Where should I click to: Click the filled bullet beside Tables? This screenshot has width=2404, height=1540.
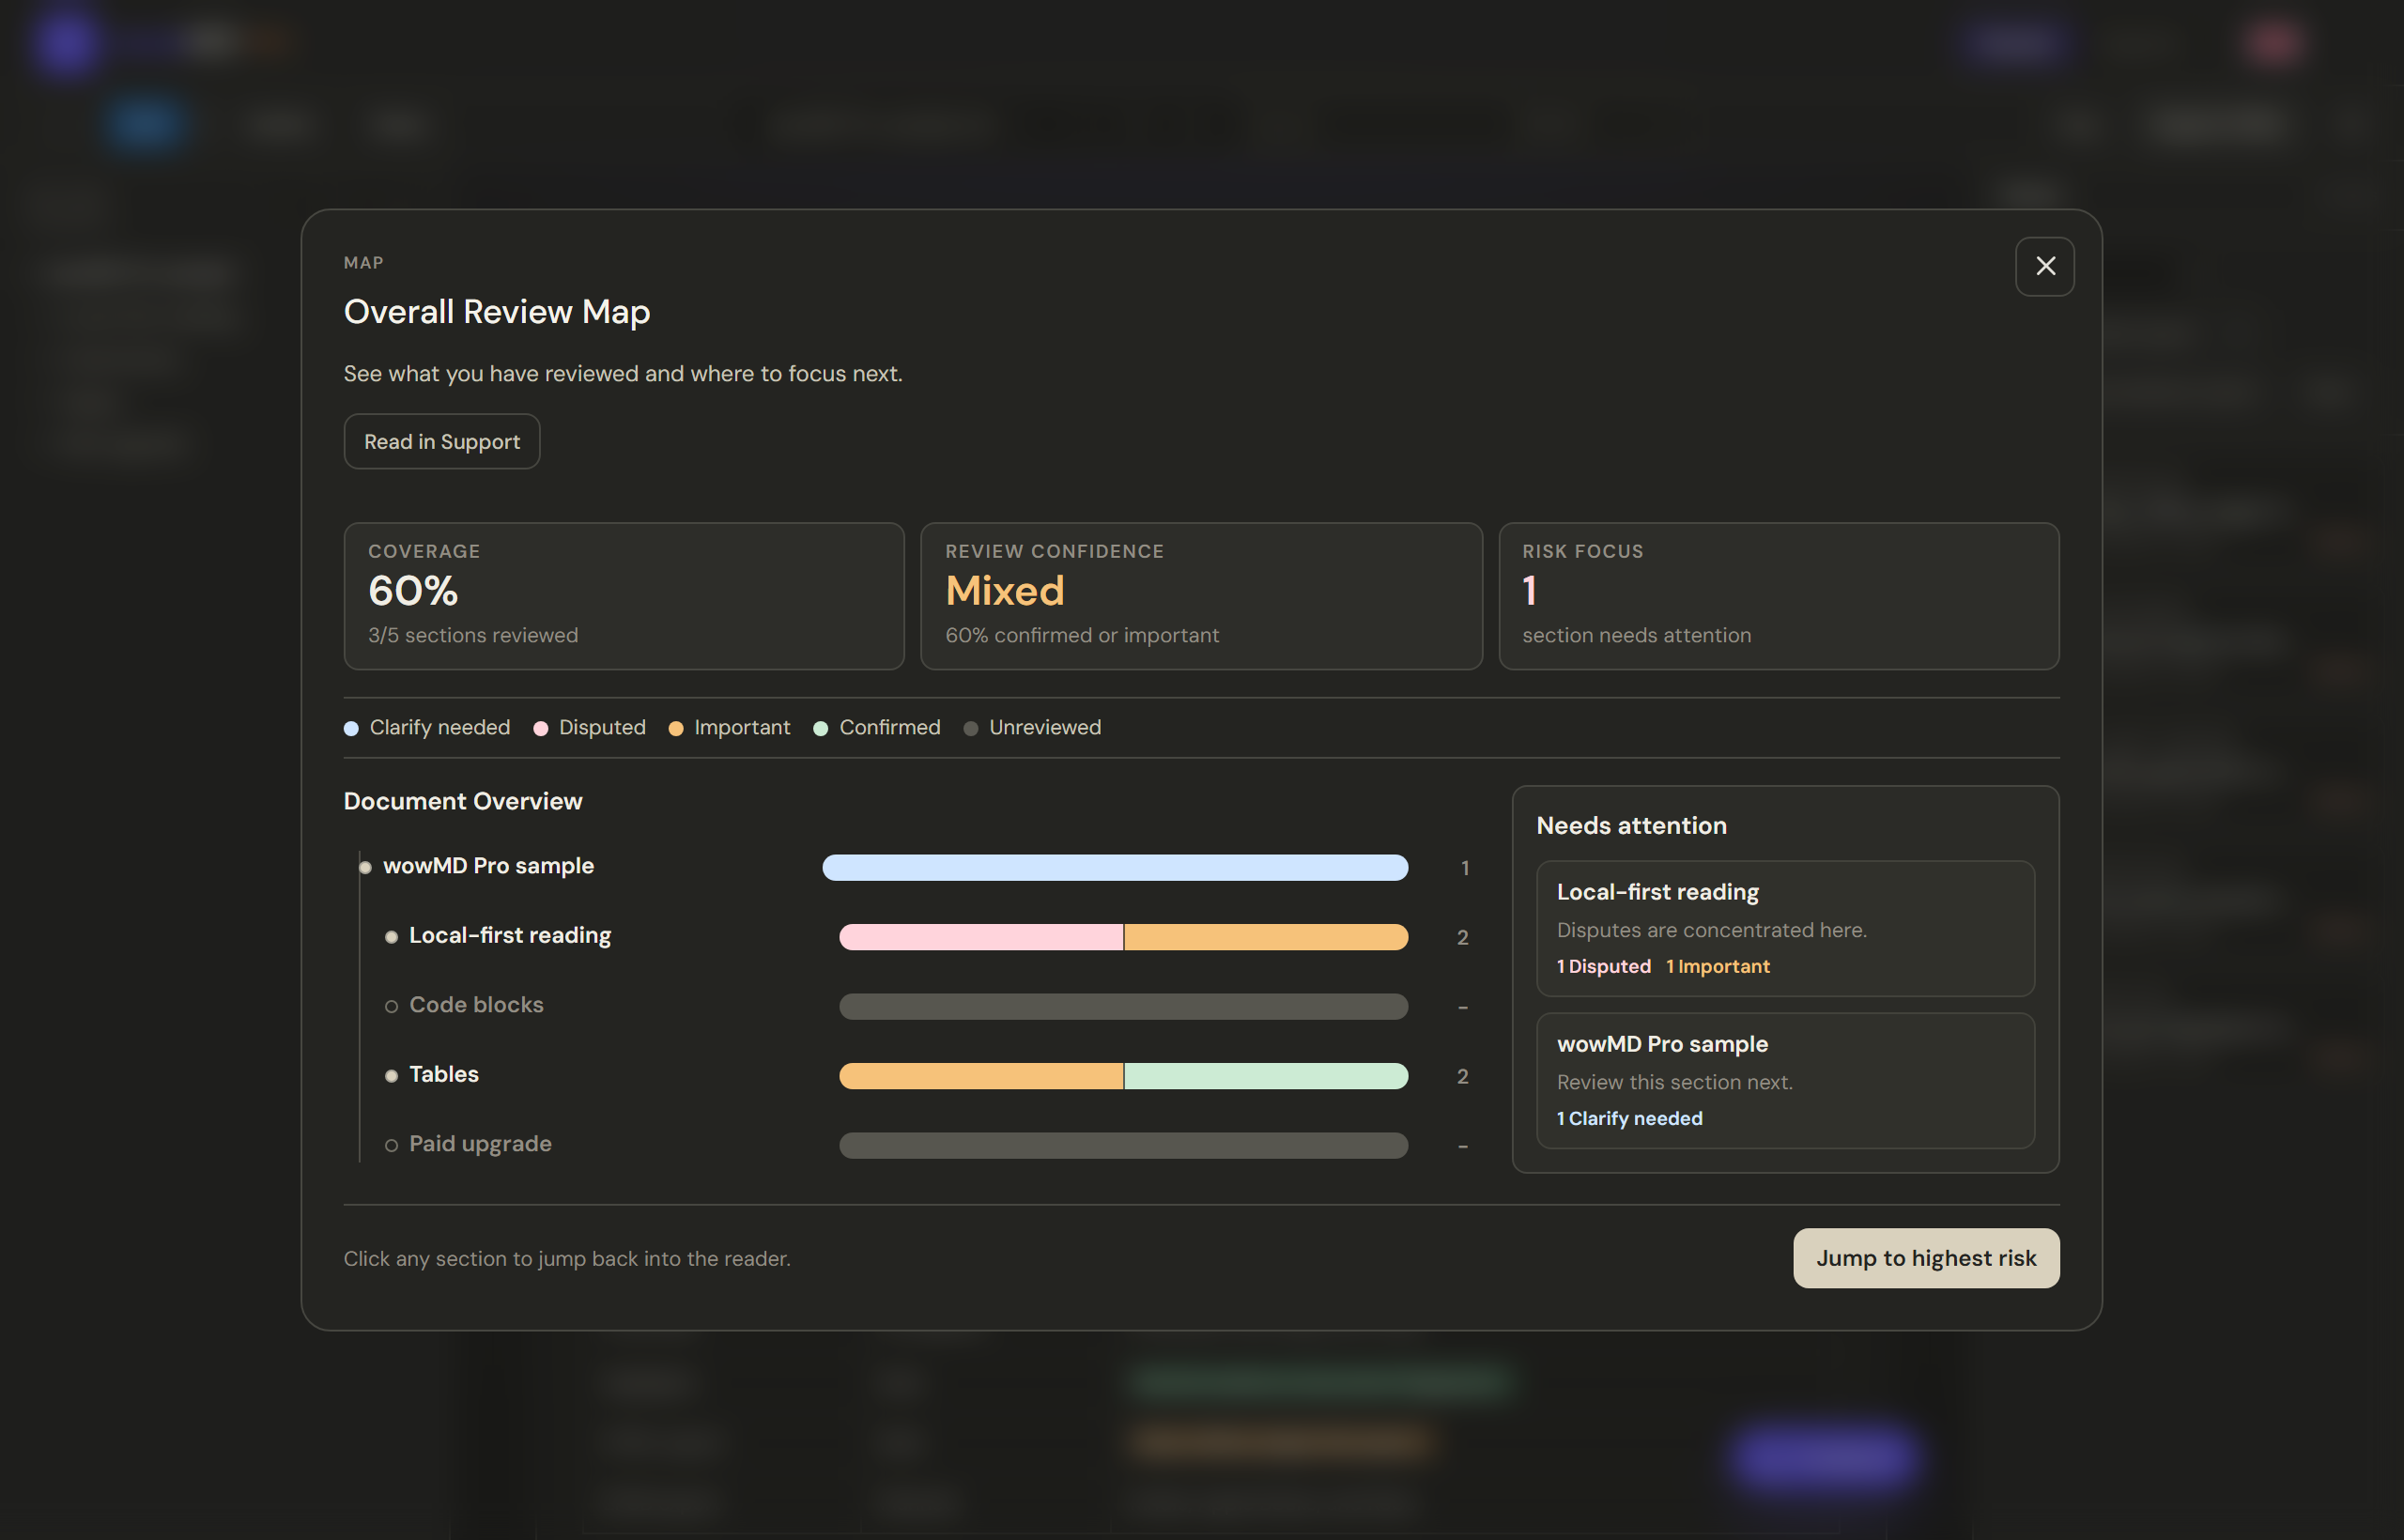click(x=391, y=1076)
